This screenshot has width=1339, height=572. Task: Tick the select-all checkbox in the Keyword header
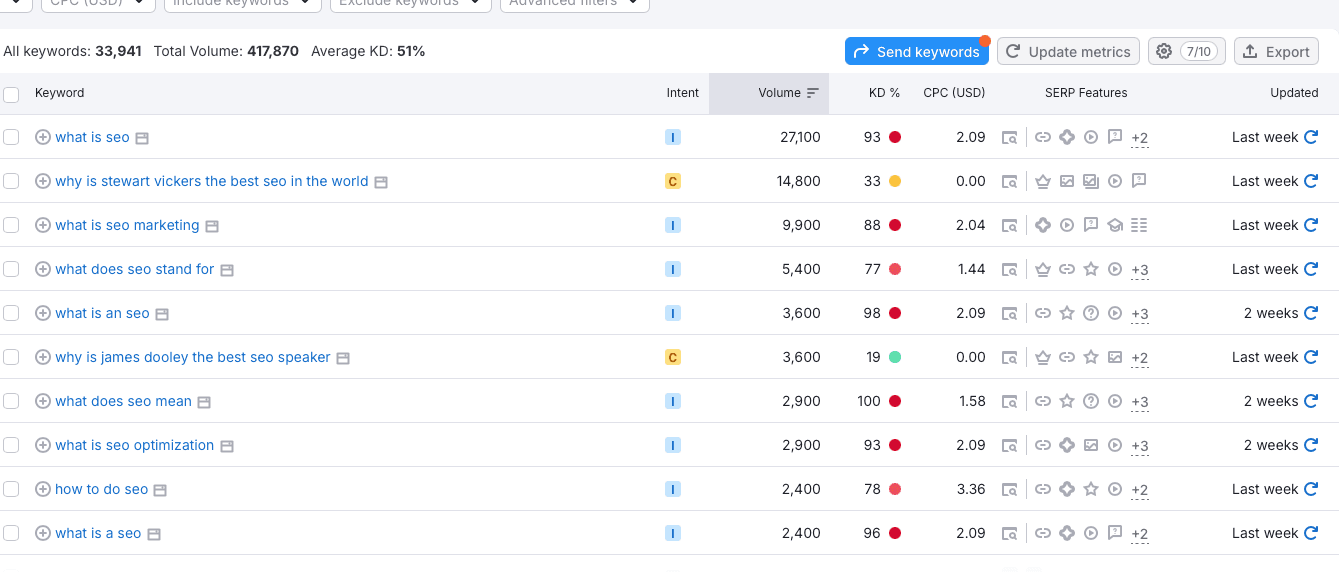(x=11, y=94)
